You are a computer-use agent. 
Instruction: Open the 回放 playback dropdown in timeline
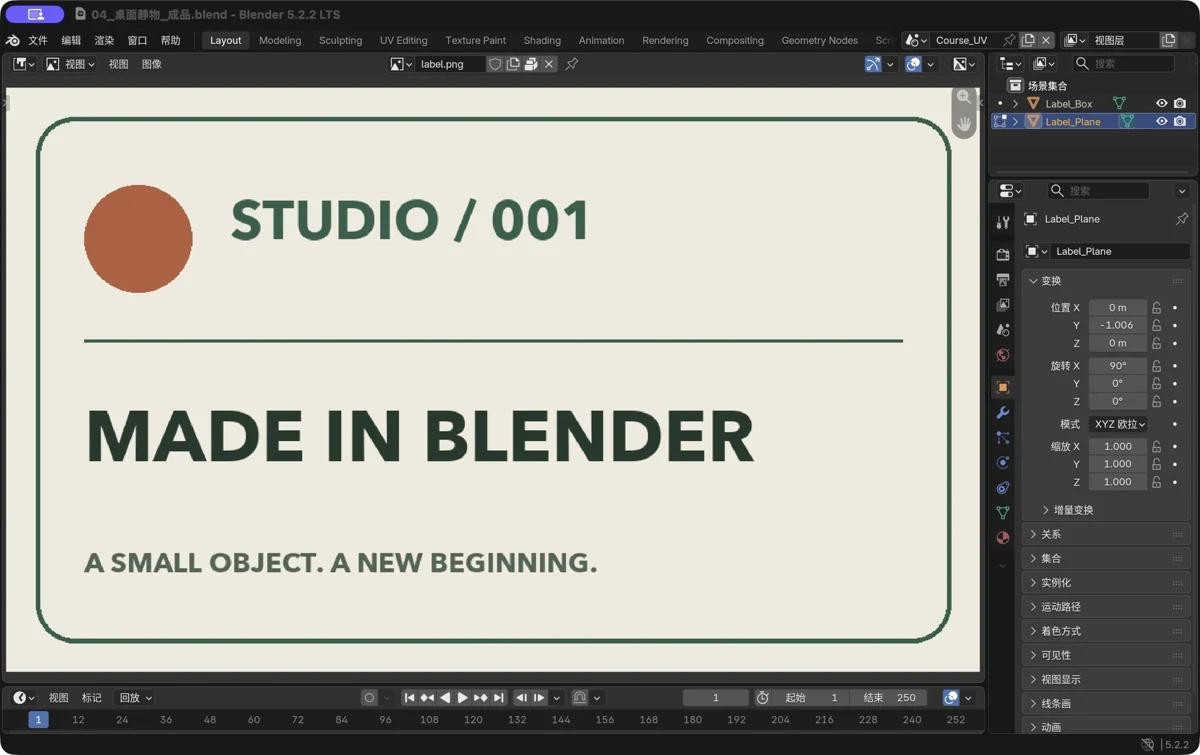(x=135, y=698)
